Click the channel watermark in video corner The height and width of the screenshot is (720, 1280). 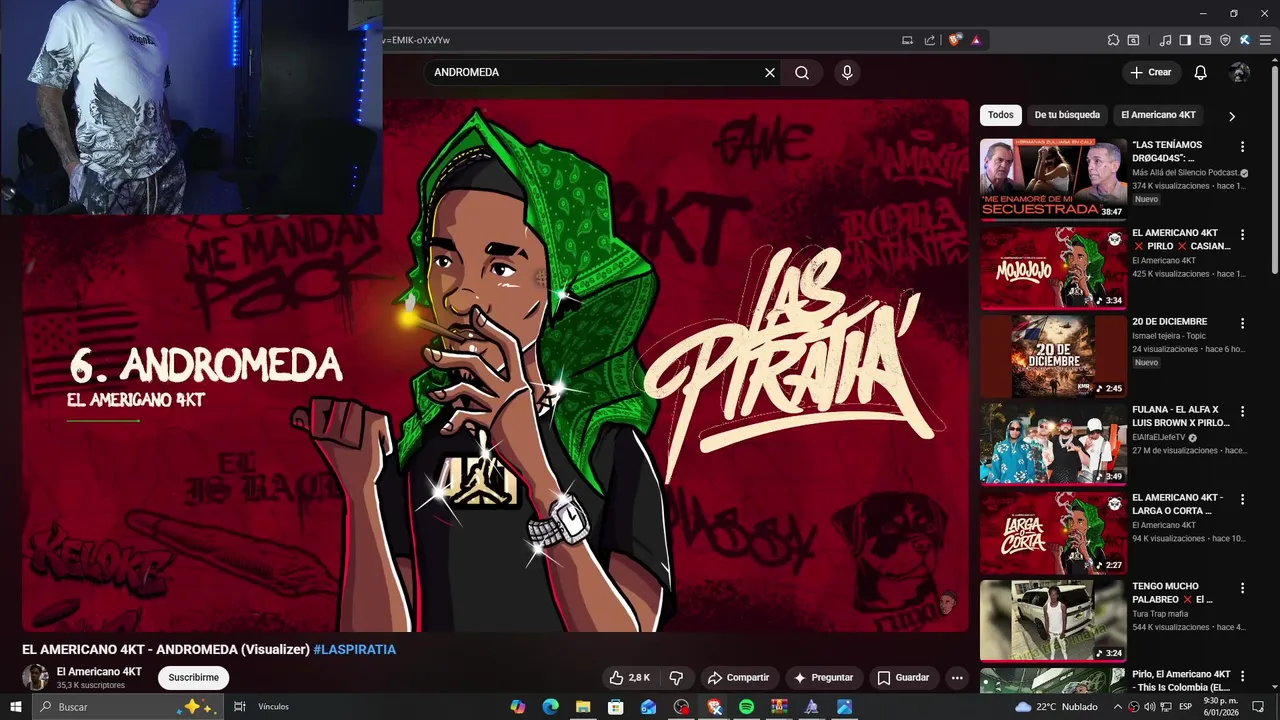point(947,602)
